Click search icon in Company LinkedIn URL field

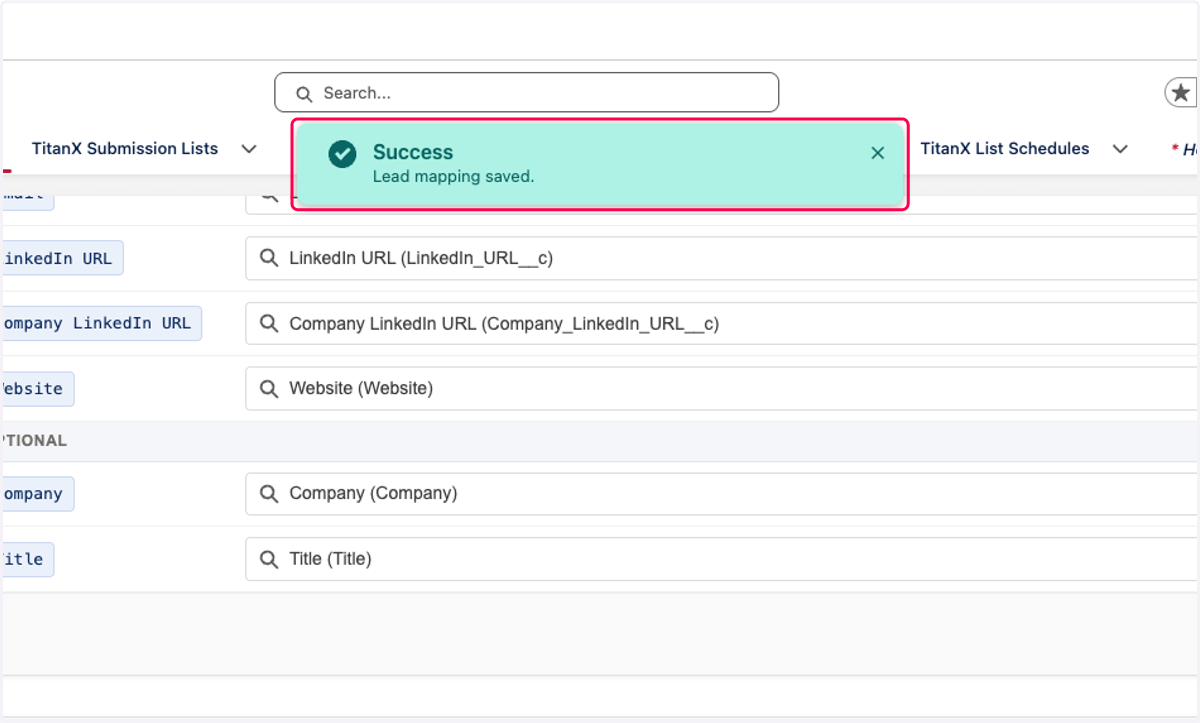coord(268,323)
